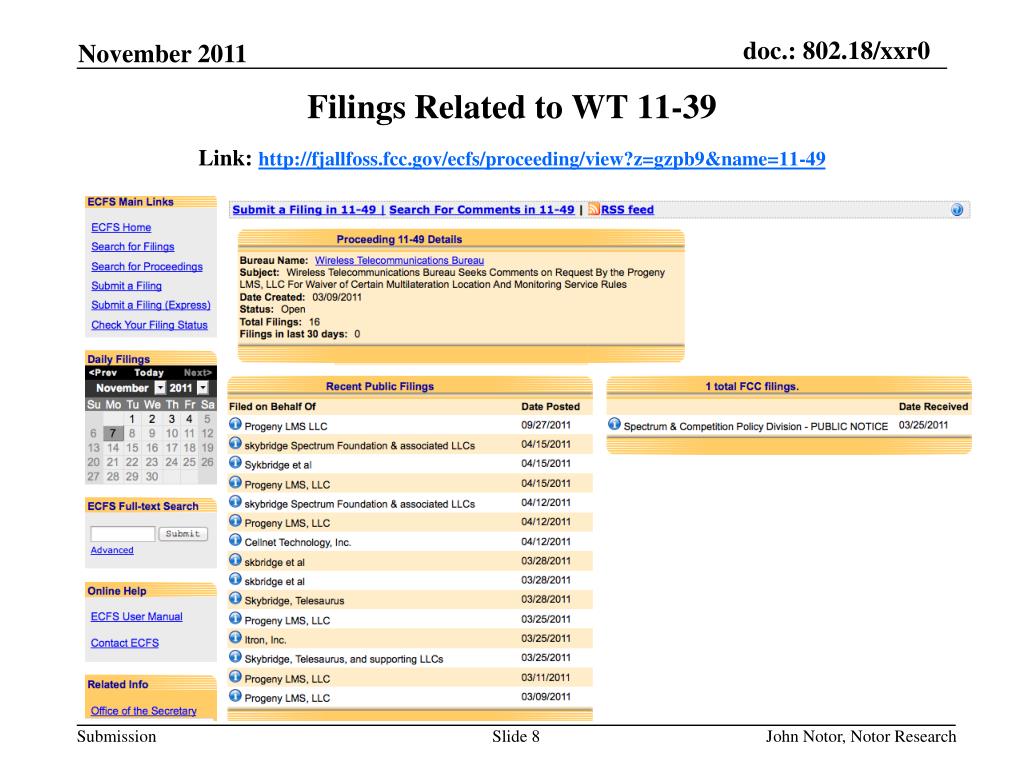Screen dimensions: 1024x768
Task: Open info icon for Sykbridge et al filing
Action: pyautogui.click(x=235, y=463)
